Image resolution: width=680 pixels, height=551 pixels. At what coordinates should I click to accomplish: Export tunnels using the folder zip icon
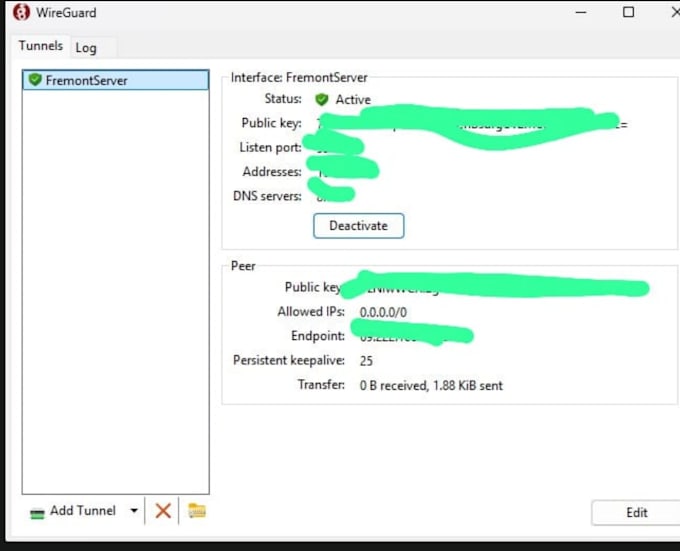[x=196, y=510]
